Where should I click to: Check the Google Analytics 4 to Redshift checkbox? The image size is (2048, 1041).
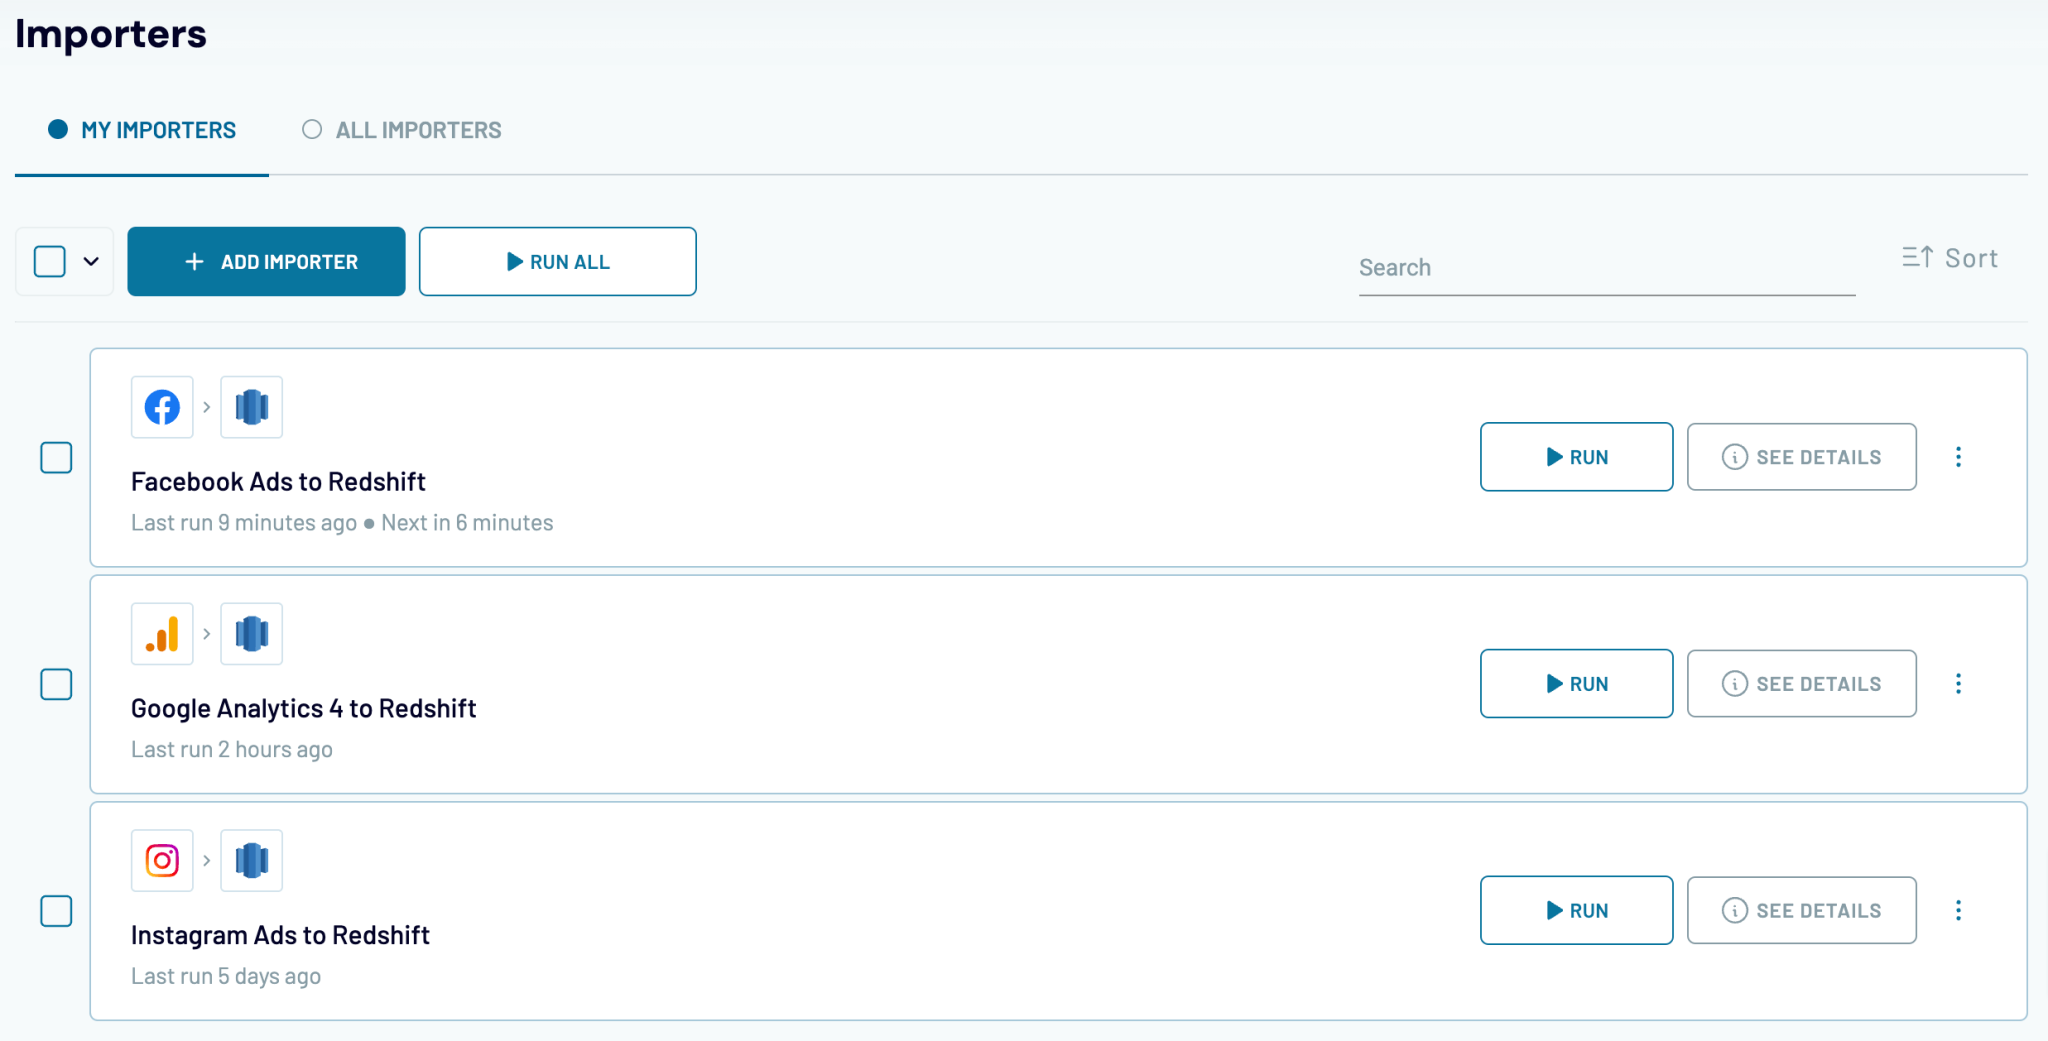(x=57, y=684)
